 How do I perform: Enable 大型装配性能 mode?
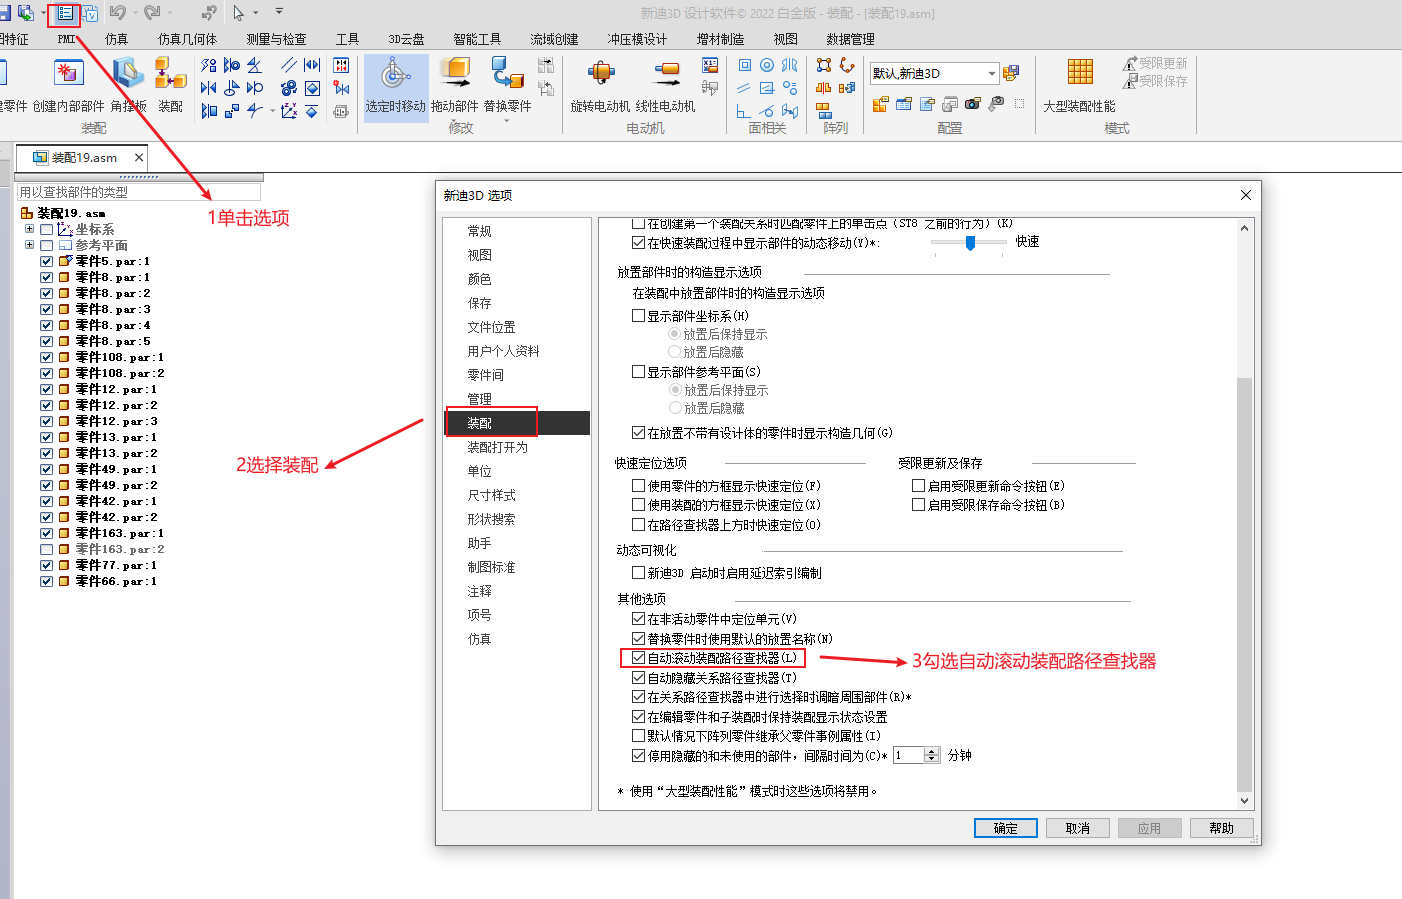[1079, 85]
